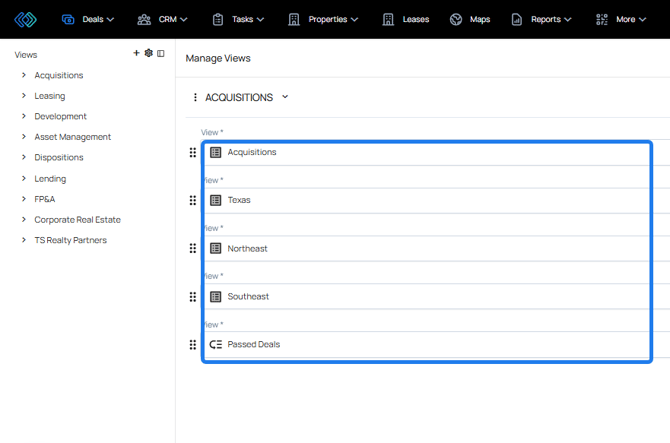Click the More grid icon

click(602, 19)
